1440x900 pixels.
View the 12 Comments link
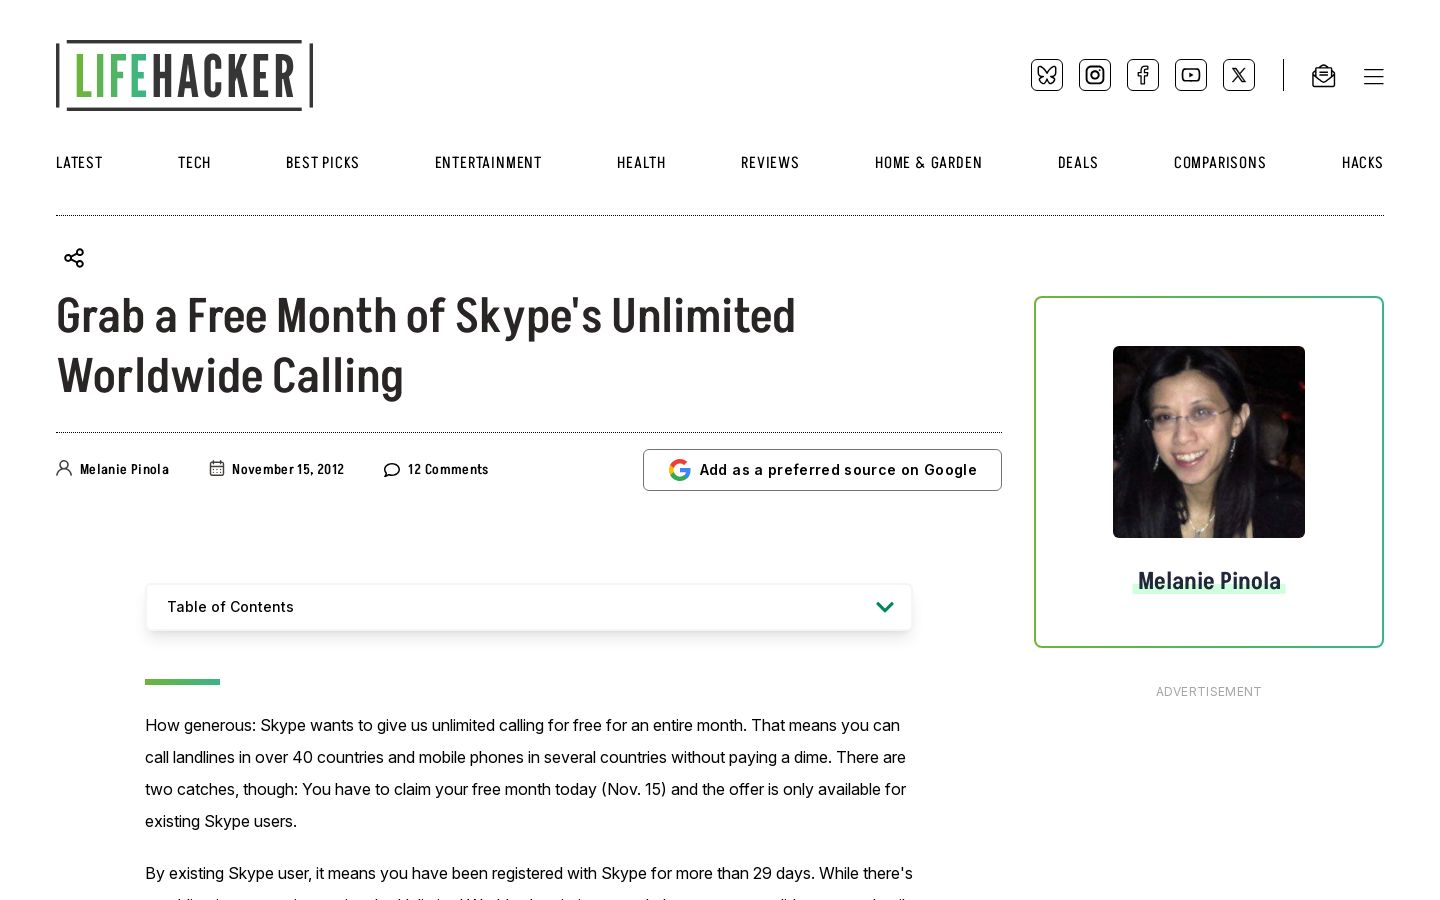[448, 469]
